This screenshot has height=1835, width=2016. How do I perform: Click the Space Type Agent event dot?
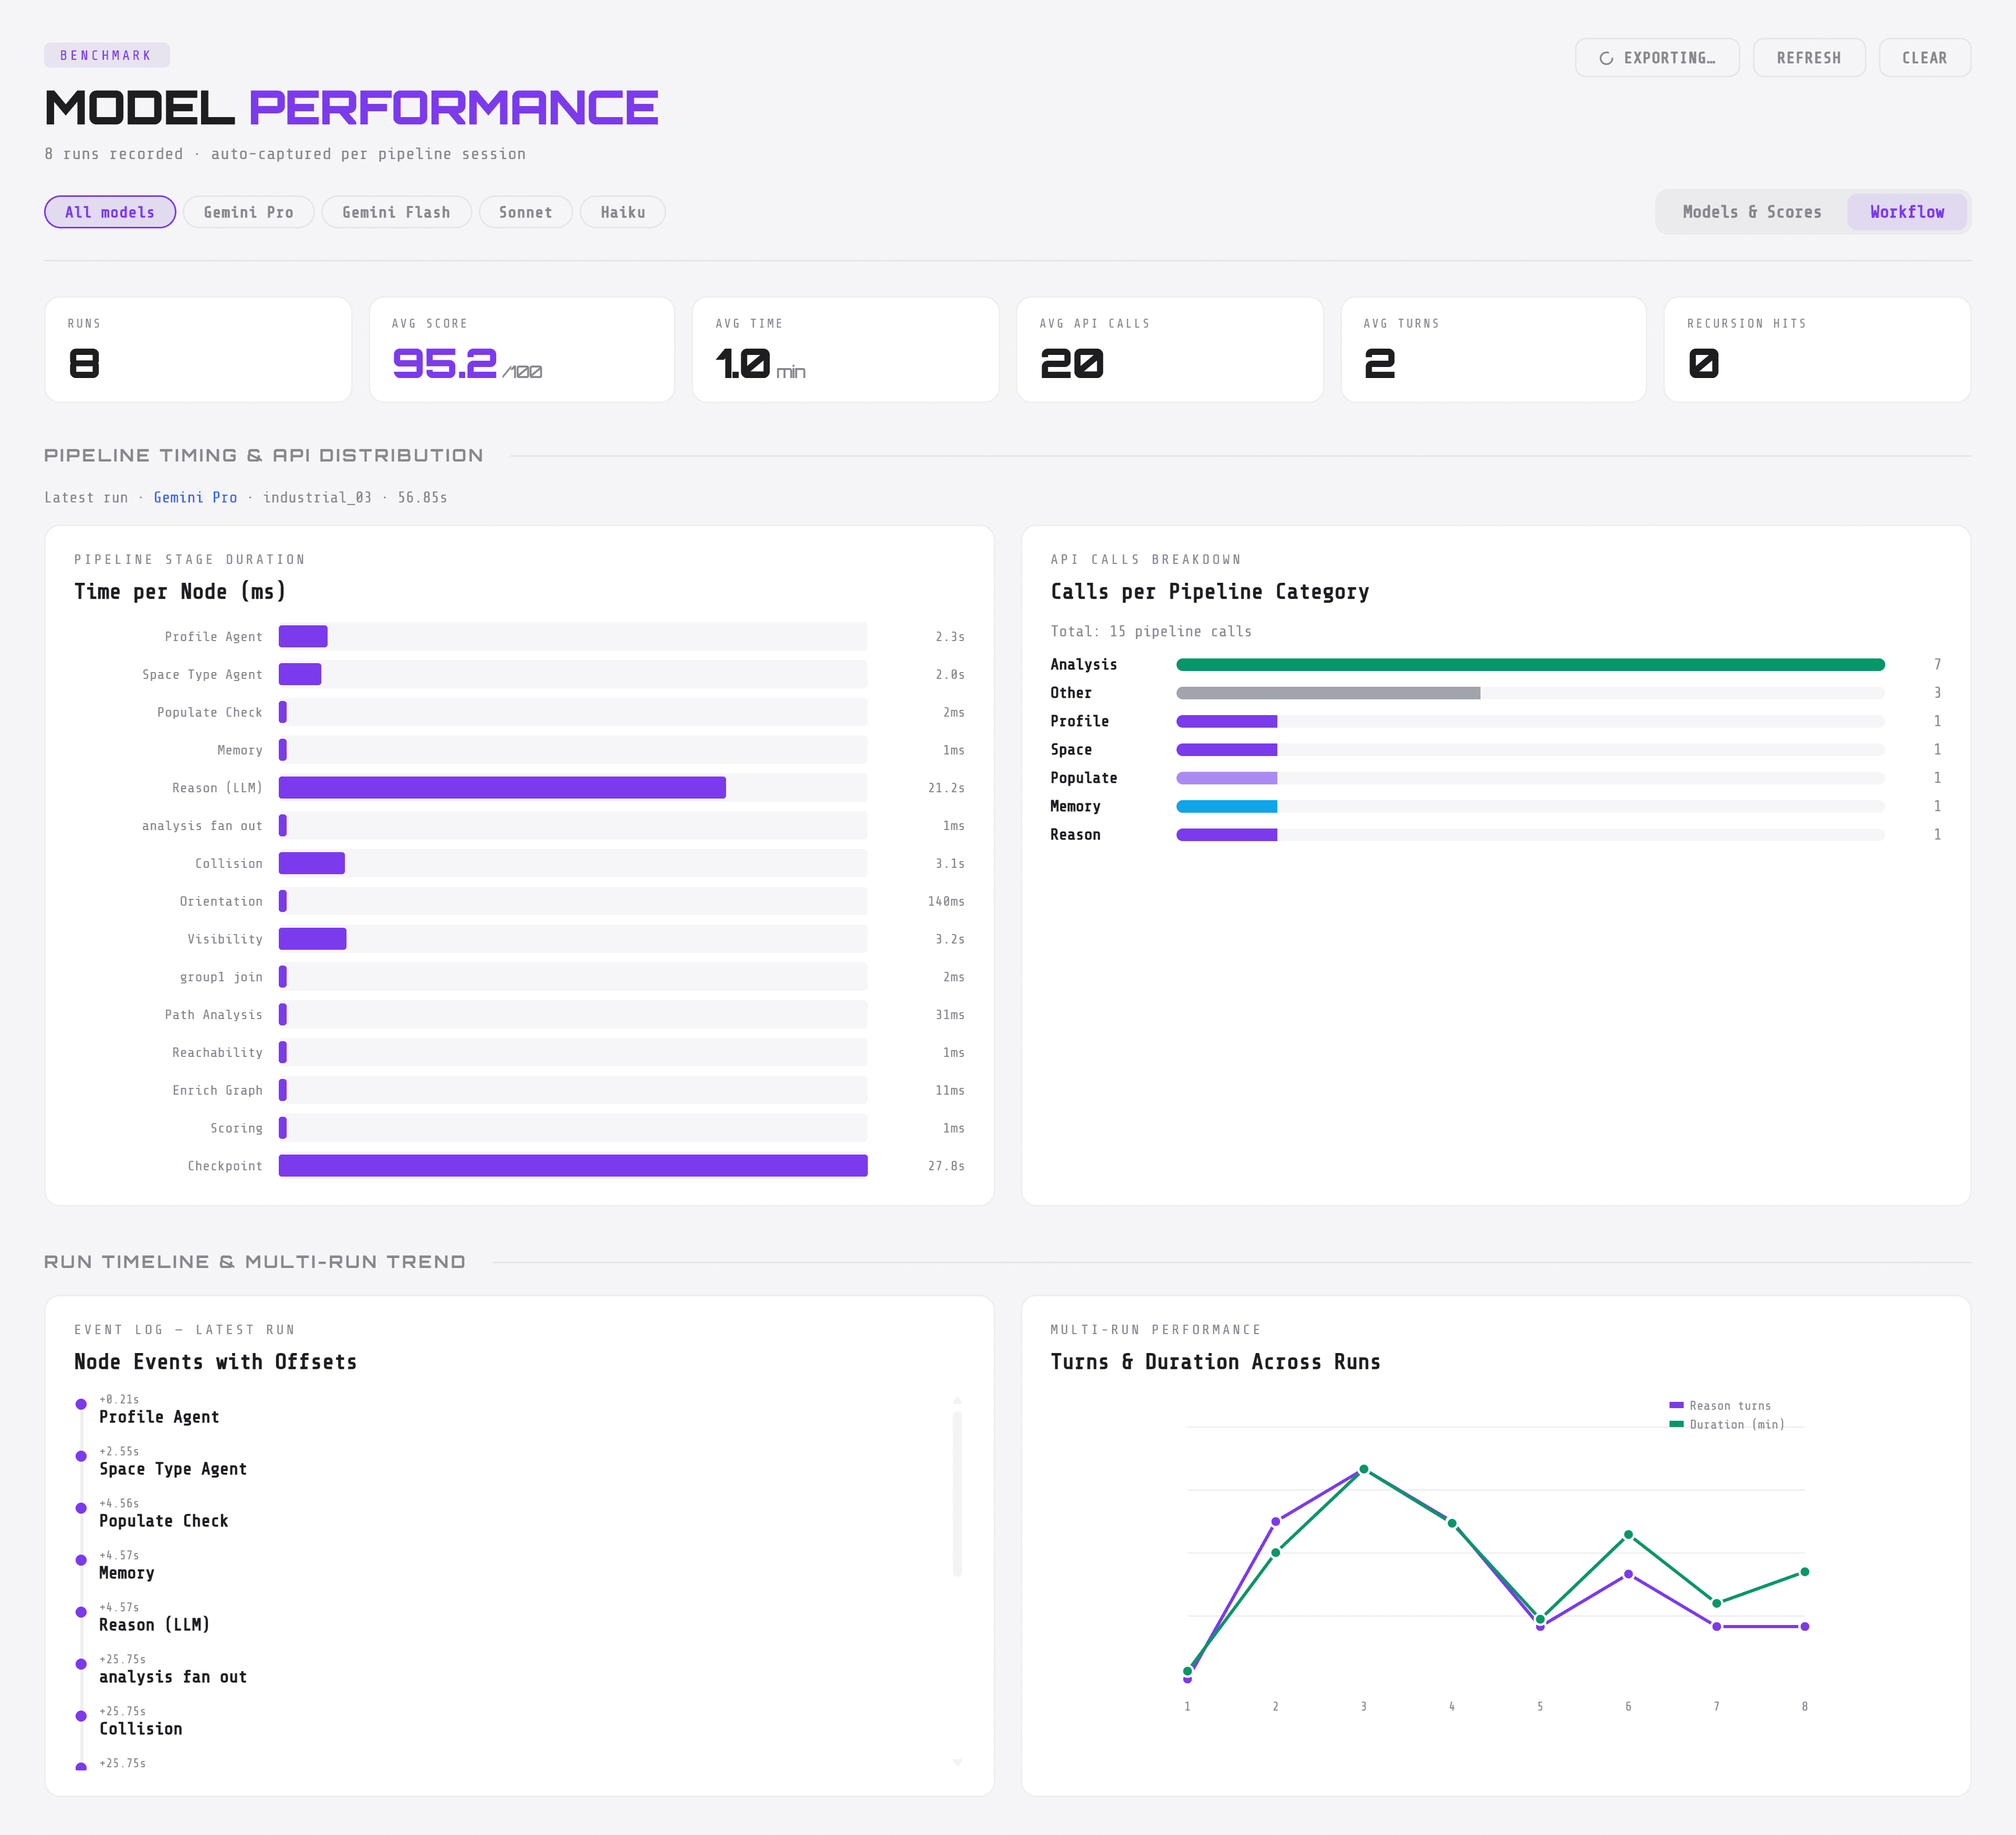81,1456
